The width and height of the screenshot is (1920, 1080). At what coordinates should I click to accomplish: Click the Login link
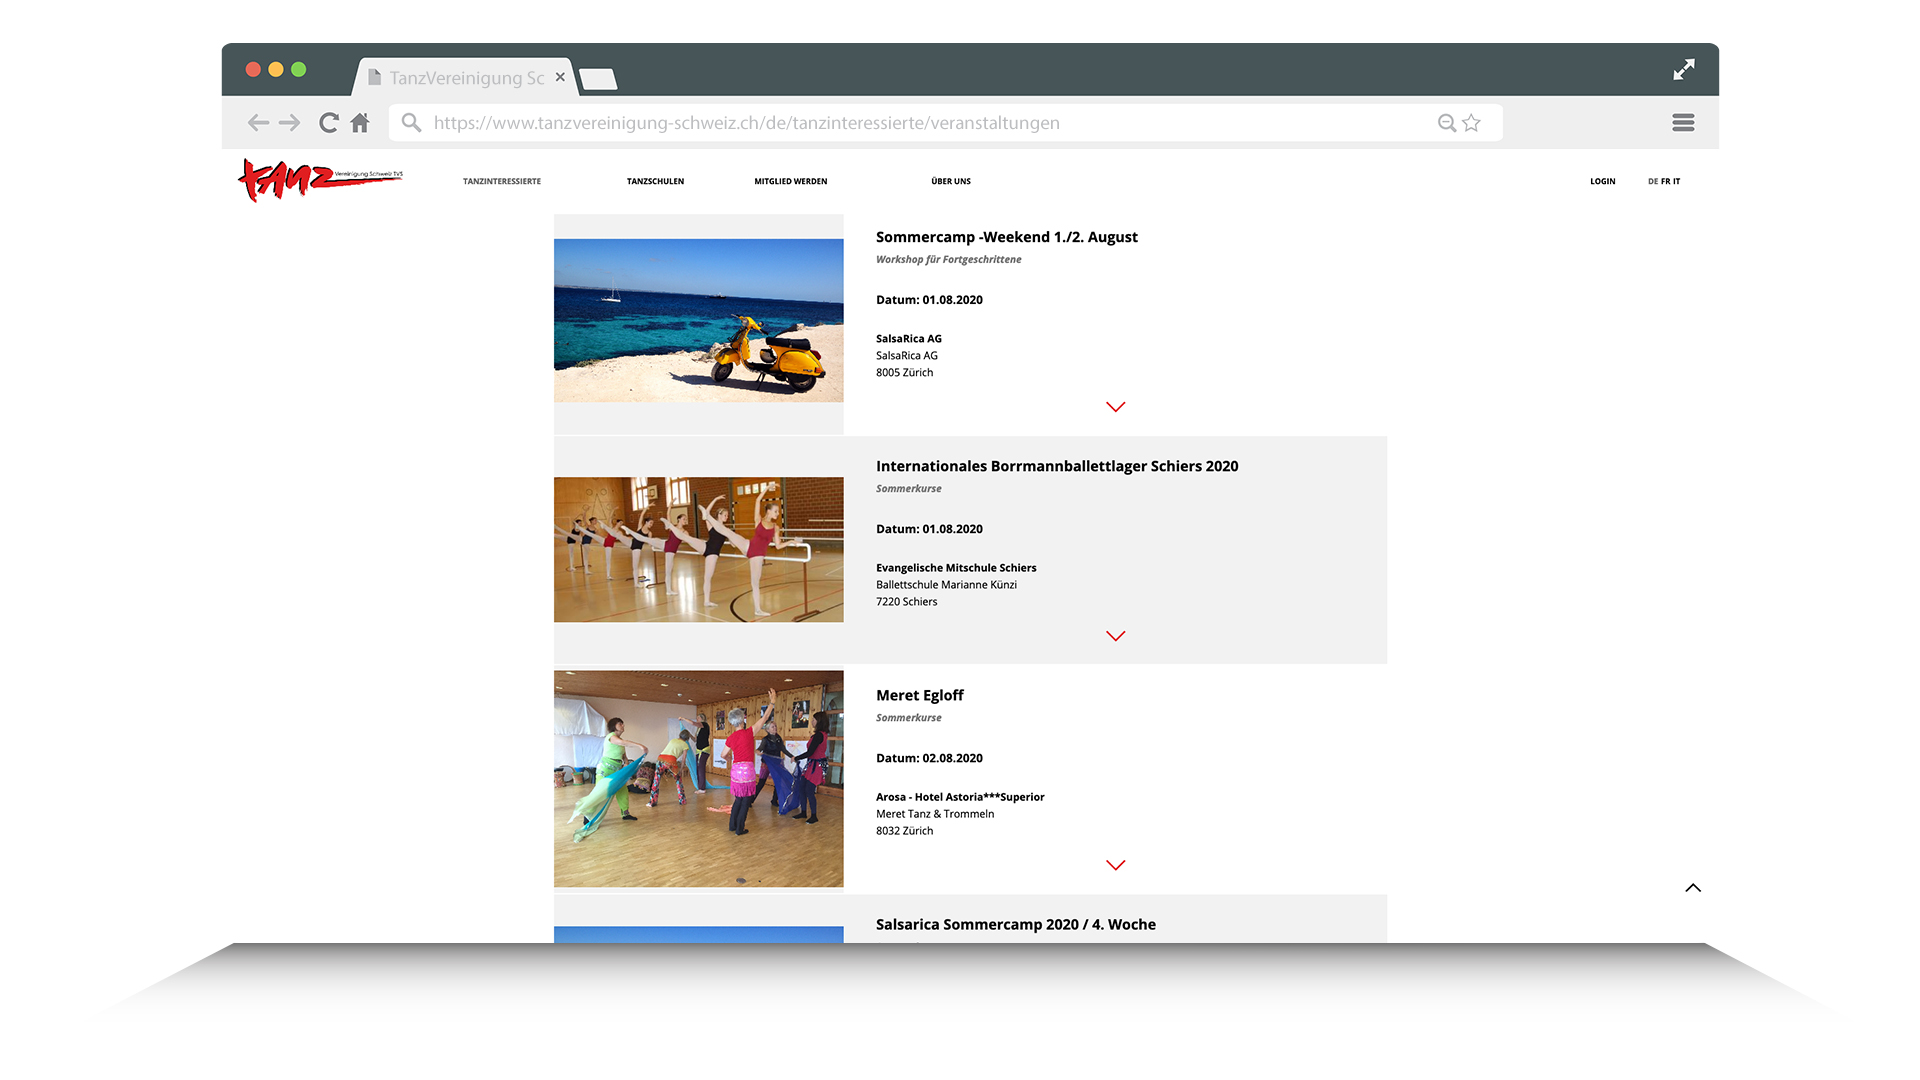coord(1602,182)
